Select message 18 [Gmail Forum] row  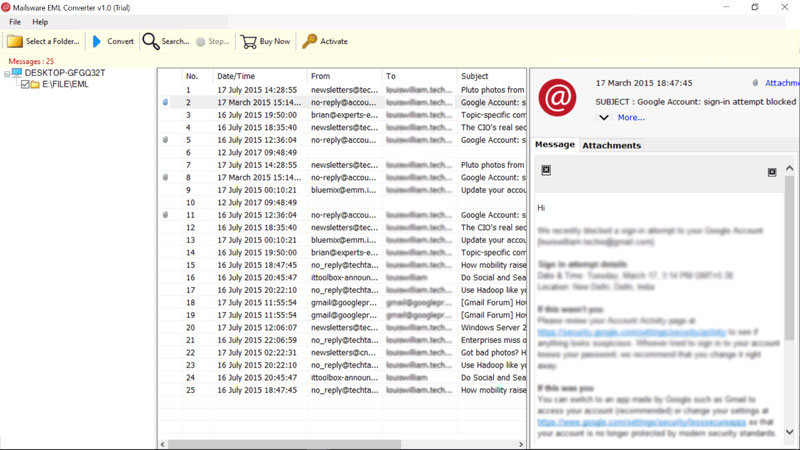pyautogui.click(x=342, y=303)
